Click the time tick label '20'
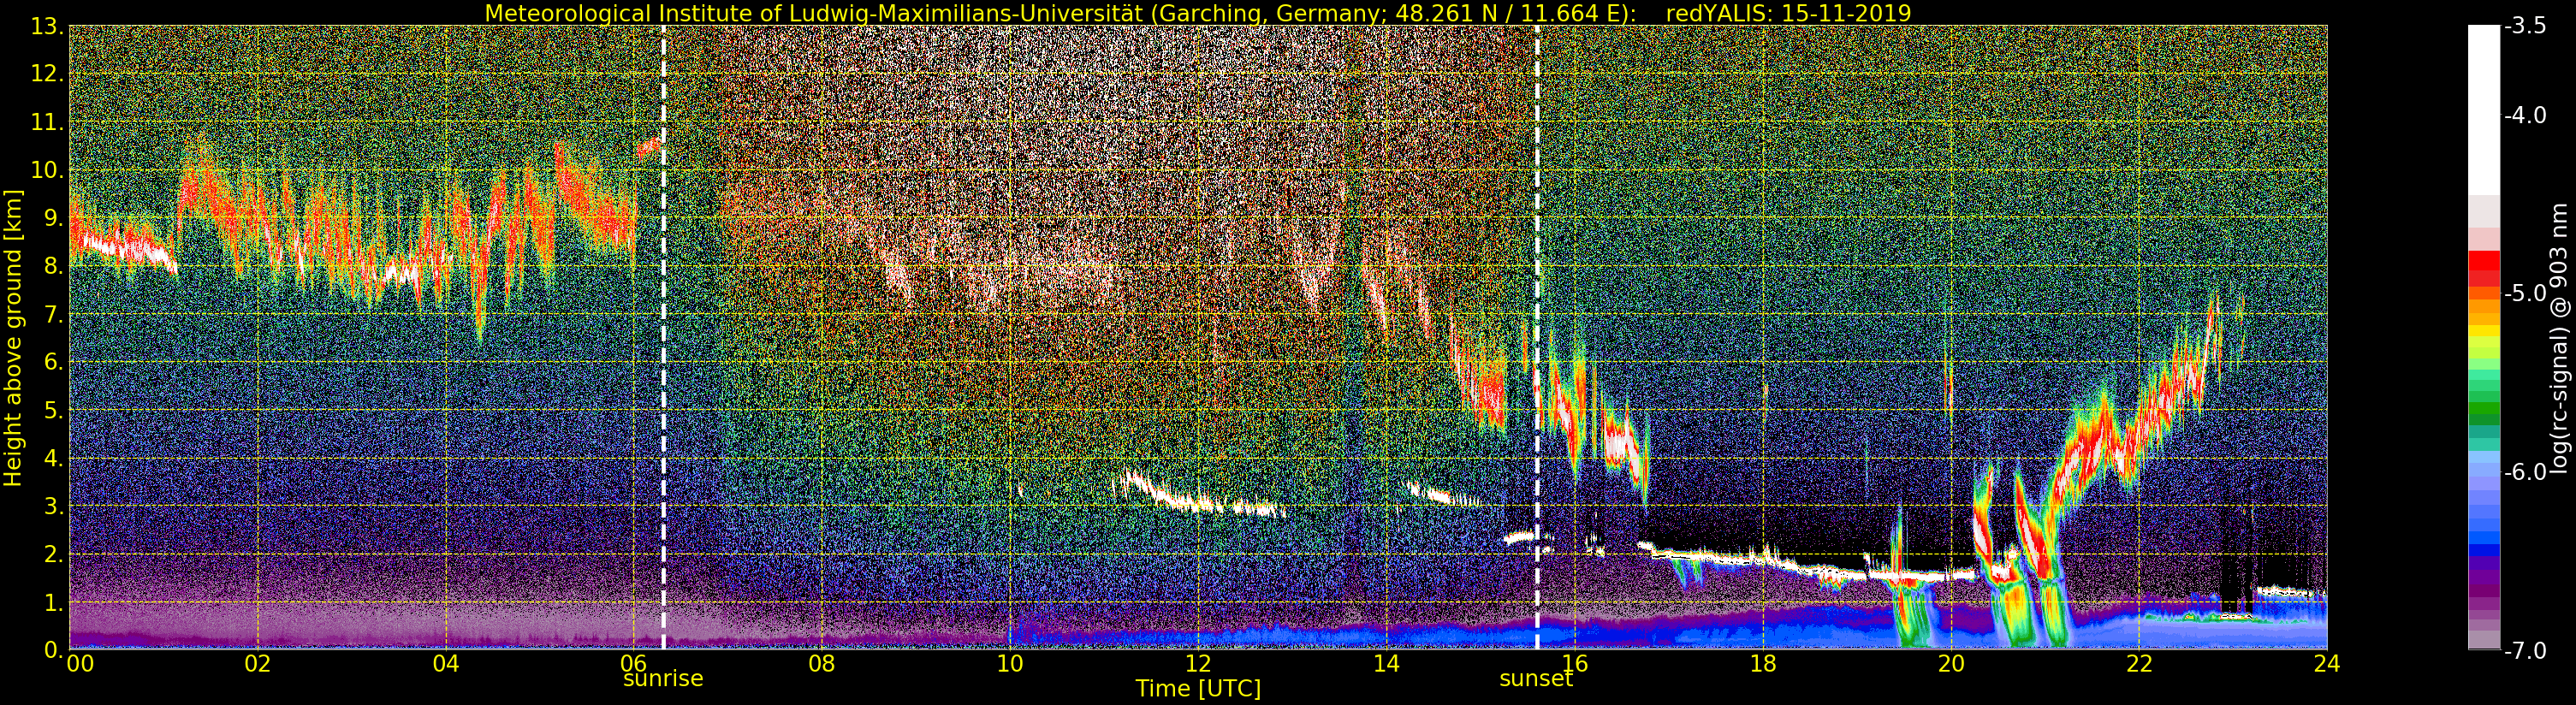Screen dimensions: 2576x705 (1950, 664)
